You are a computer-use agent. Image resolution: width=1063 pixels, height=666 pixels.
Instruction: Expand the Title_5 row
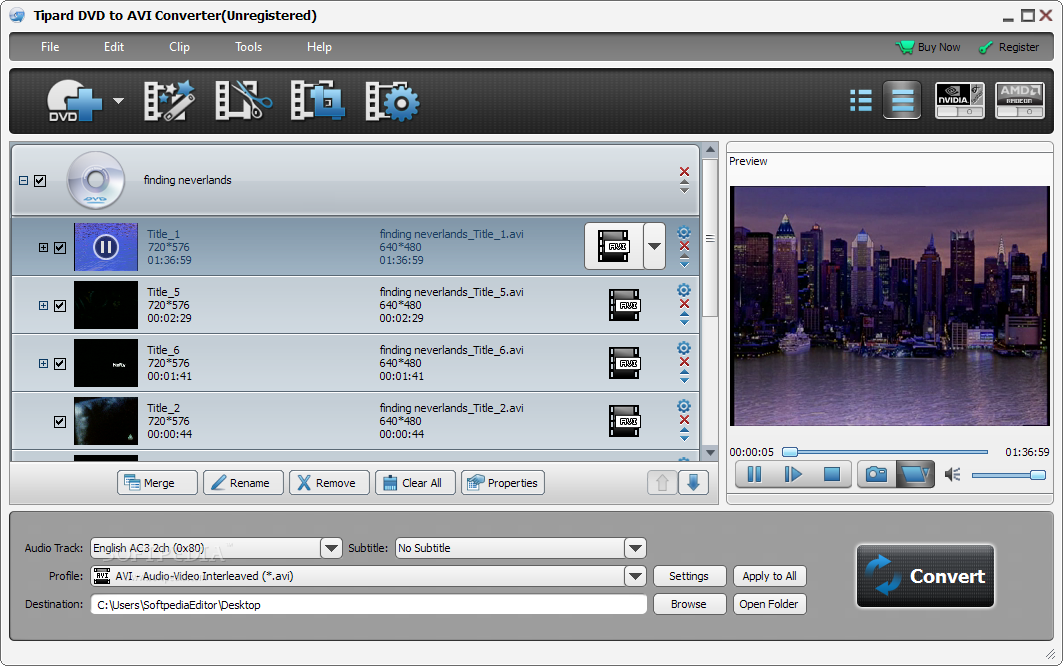tap(43, 306)
